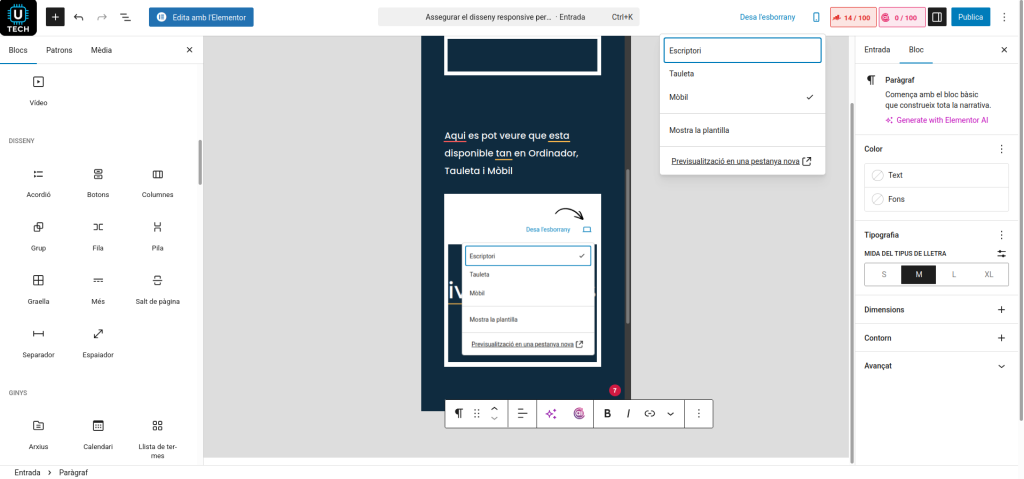
Task: Click the undo arrow in top toolbar
Action: (79, 17)
